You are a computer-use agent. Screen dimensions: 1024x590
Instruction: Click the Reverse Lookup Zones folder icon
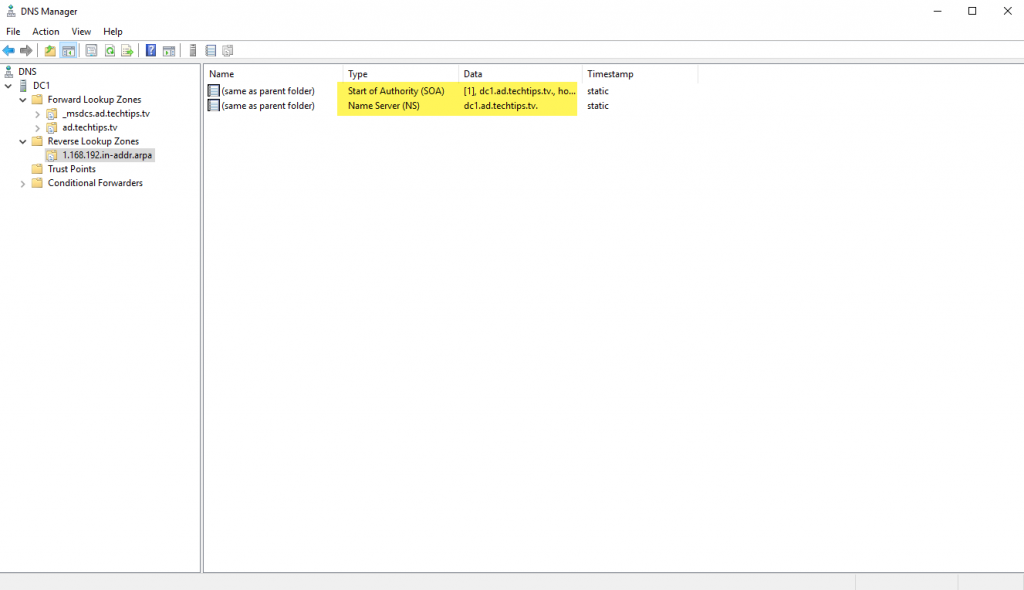point(37,141)
